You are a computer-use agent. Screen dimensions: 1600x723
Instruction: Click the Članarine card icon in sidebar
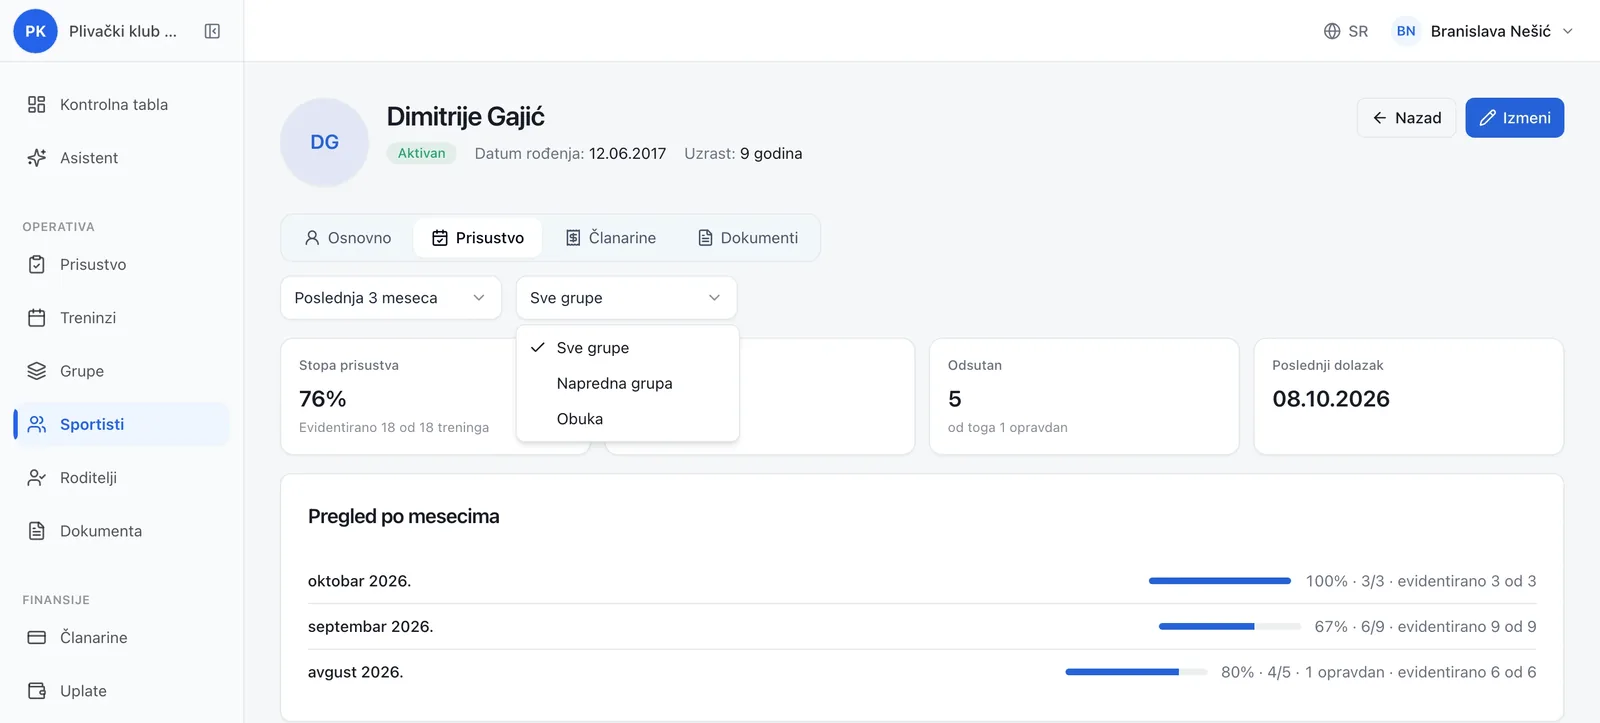click(x=37, y=637)
